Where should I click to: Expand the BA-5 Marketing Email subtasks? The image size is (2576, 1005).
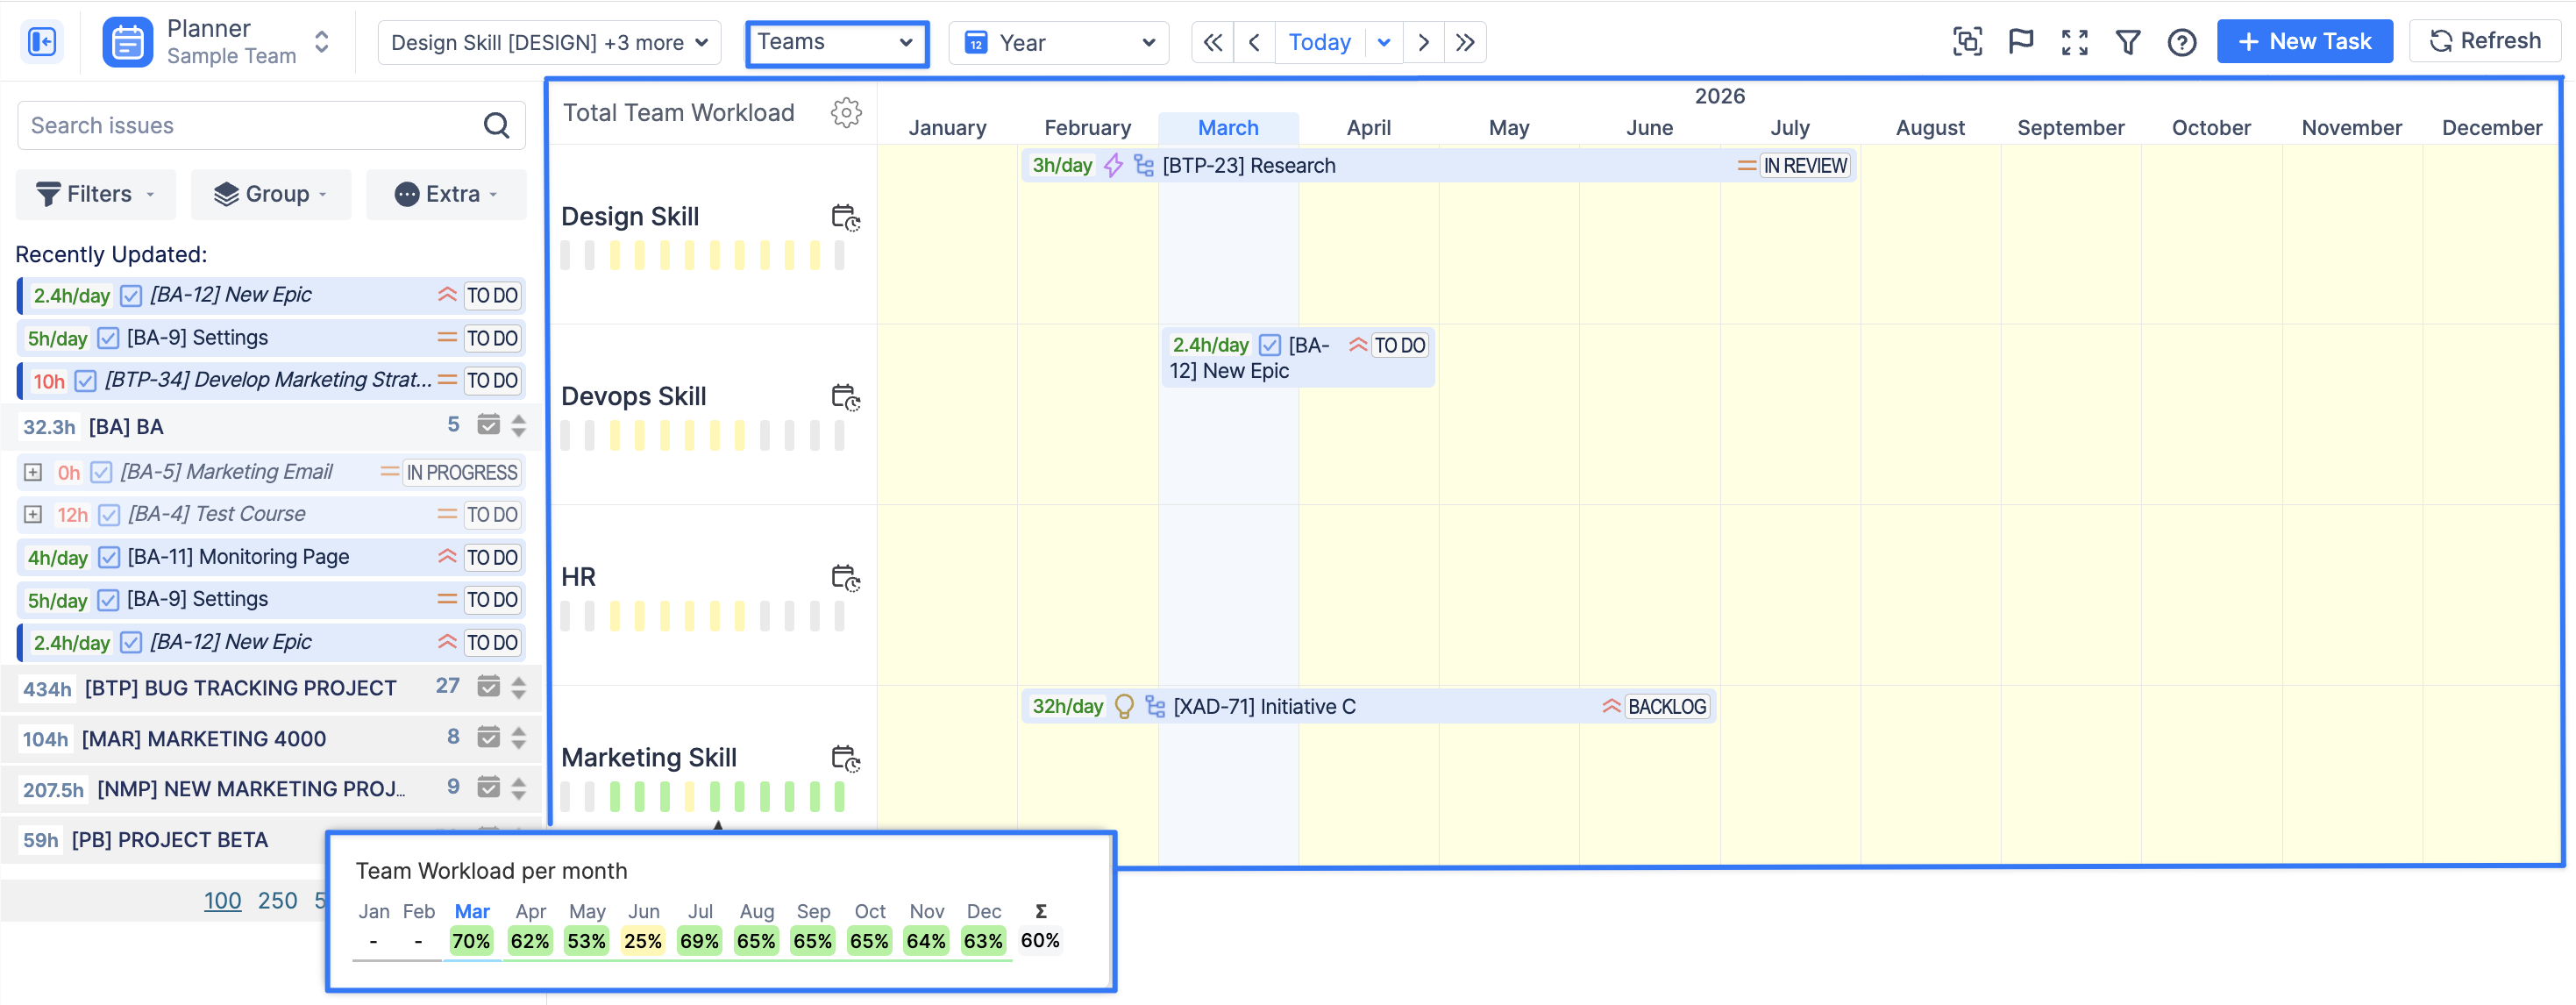[33, 472]
